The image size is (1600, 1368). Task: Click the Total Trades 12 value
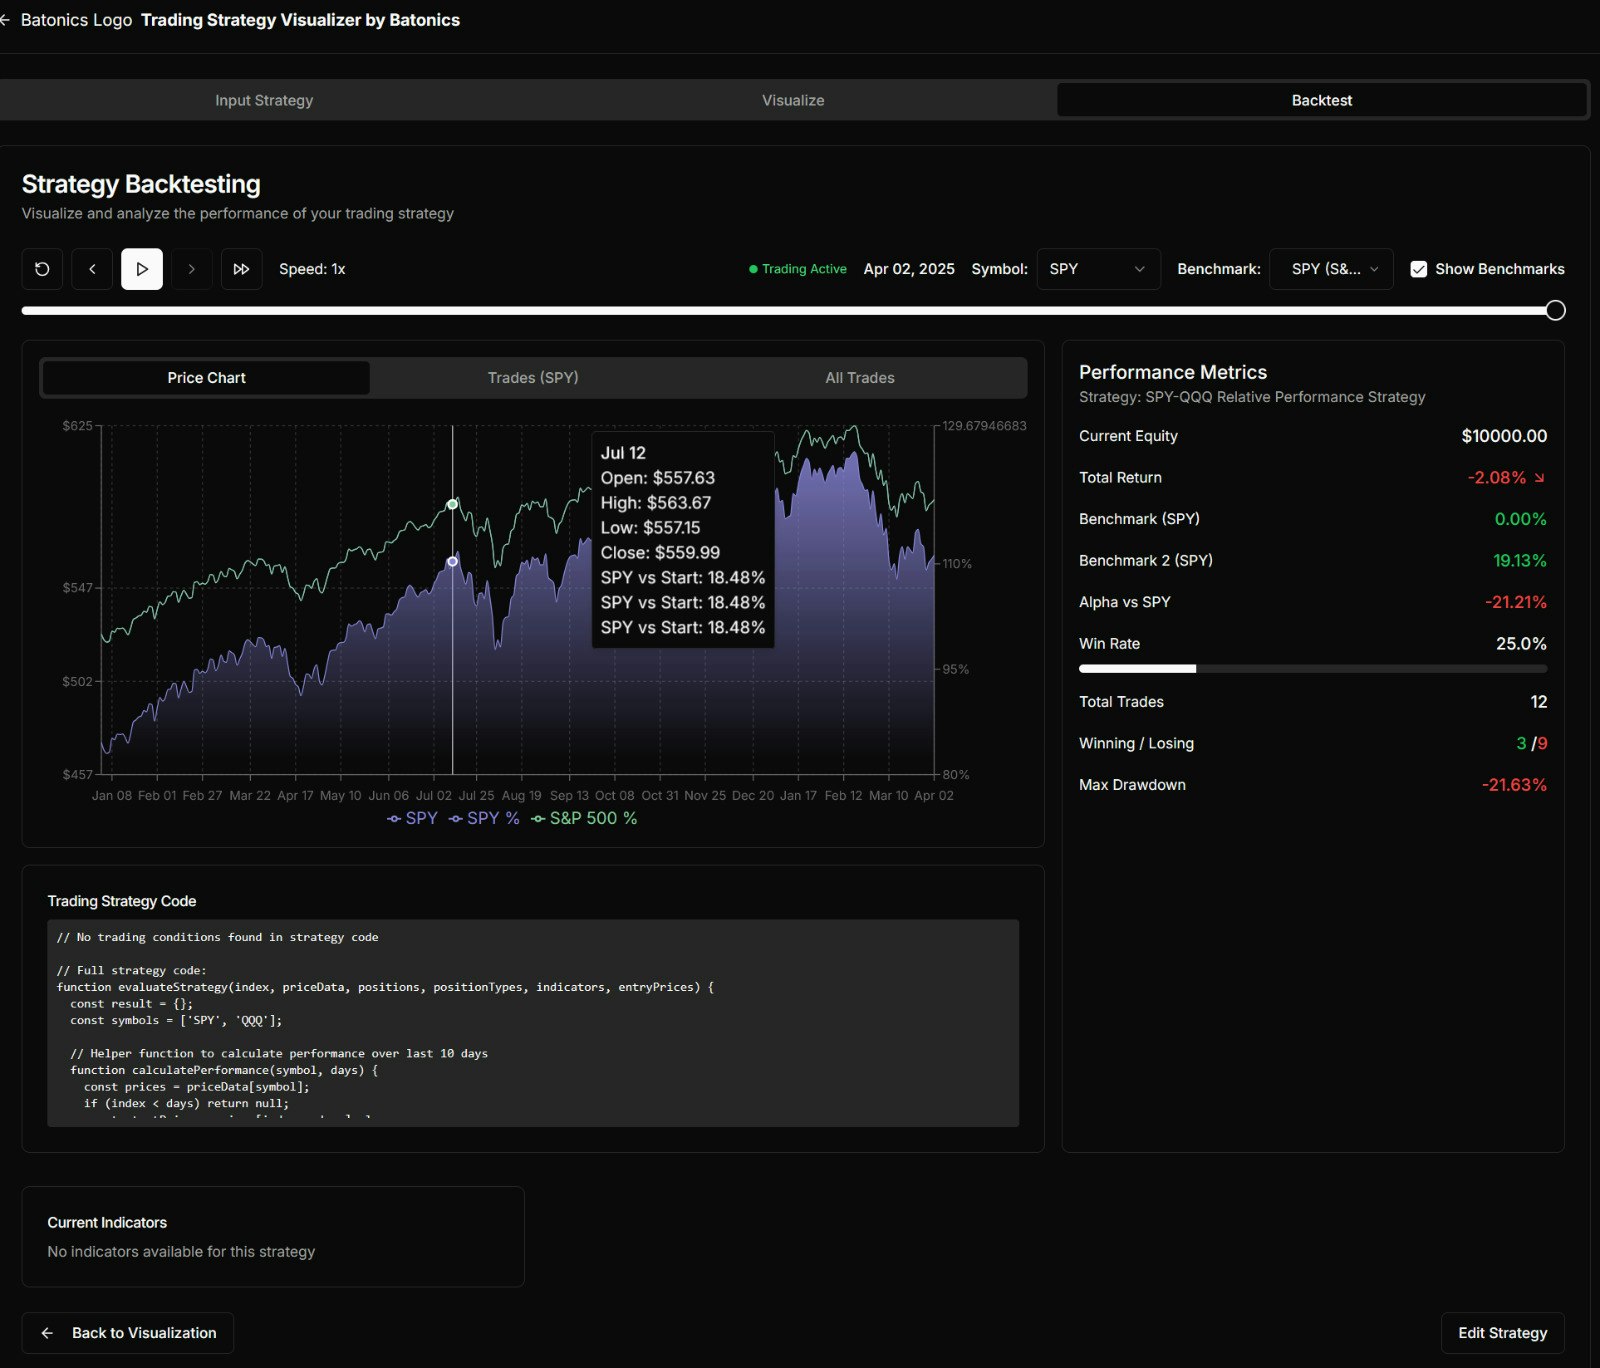1539,702
